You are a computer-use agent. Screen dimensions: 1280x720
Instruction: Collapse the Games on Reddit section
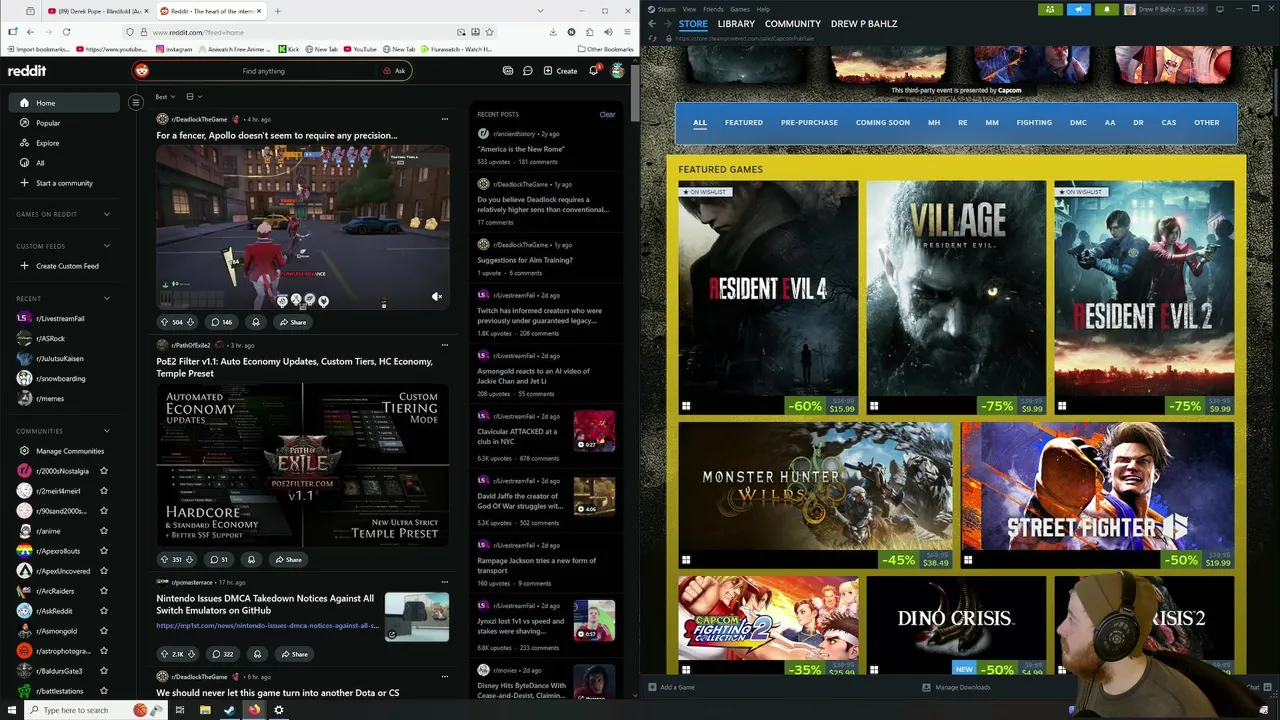click(x=107, y=214)
